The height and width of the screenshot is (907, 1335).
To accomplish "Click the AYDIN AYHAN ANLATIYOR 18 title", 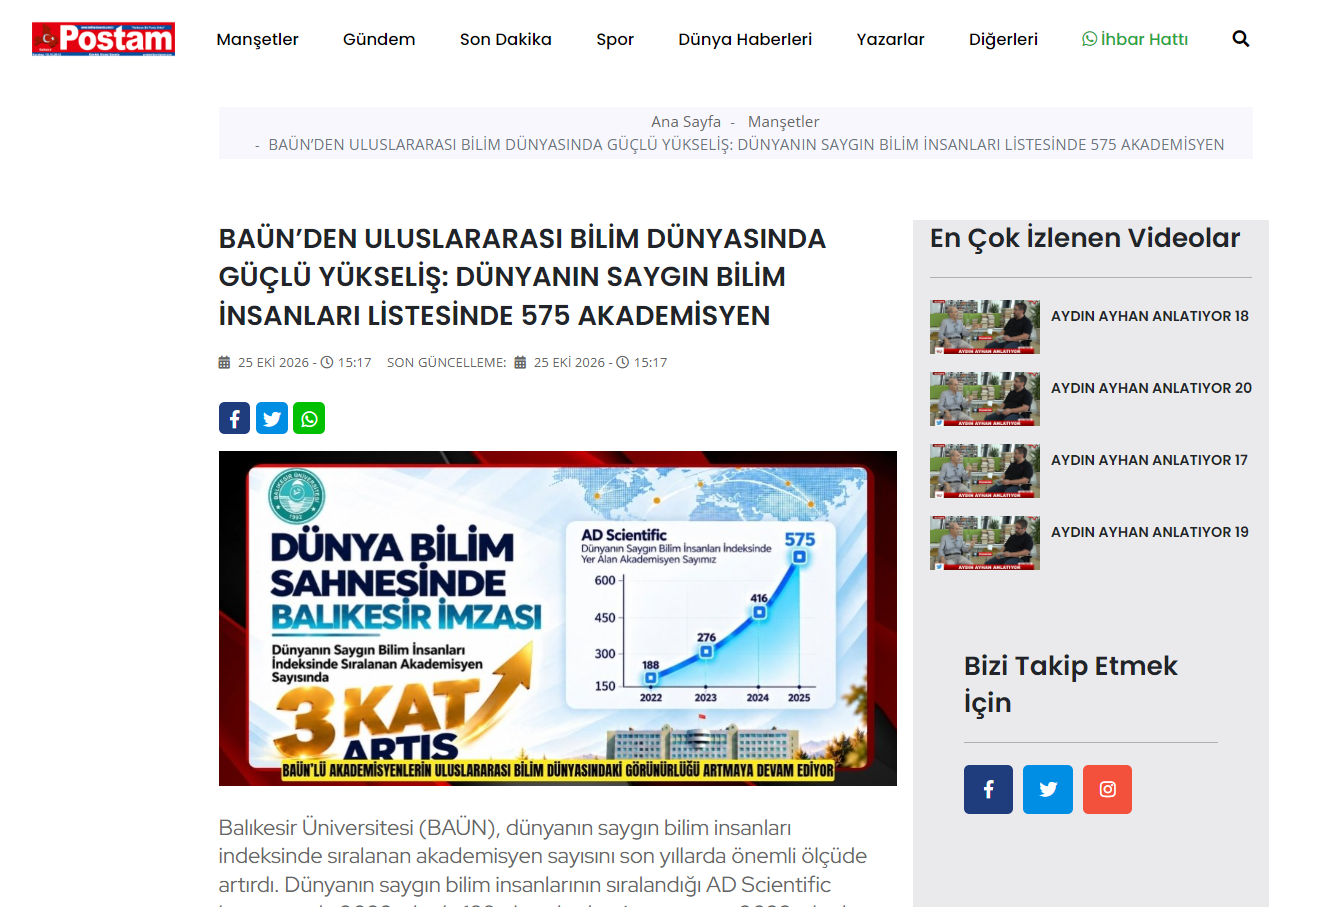I will (x=1150, y=316).
